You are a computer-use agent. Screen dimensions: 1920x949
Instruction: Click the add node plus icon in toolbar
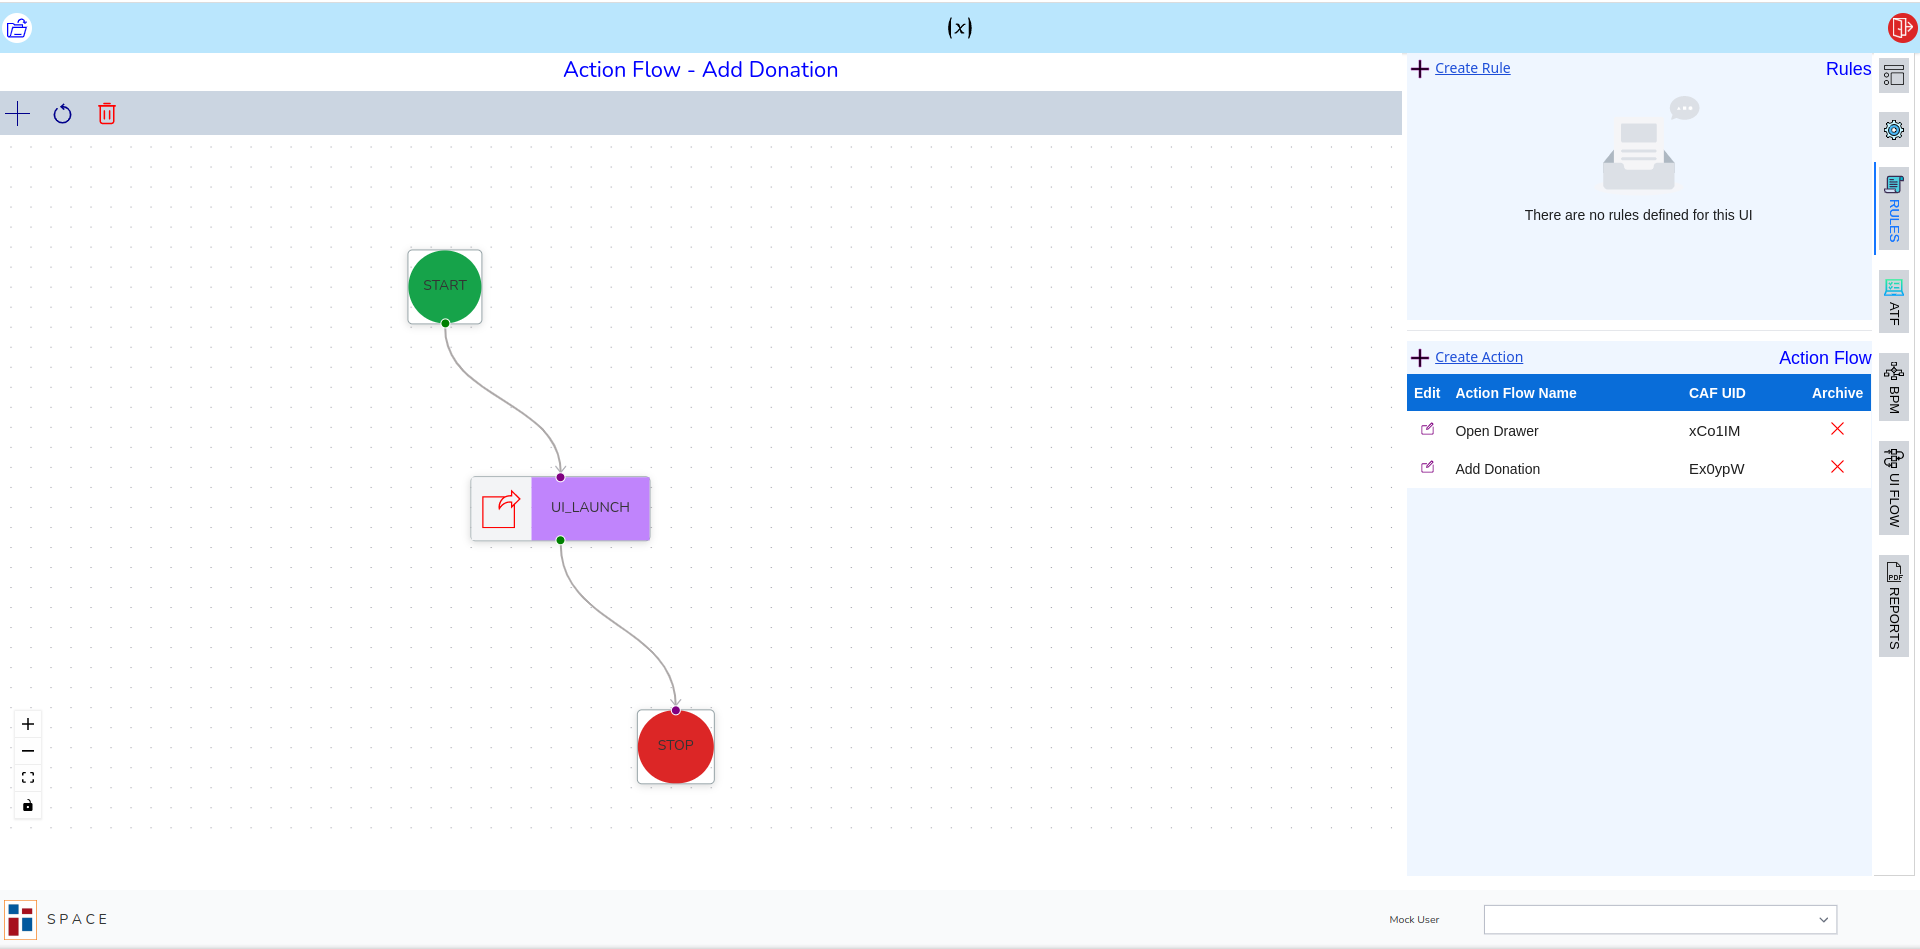(x=18, y=114)
